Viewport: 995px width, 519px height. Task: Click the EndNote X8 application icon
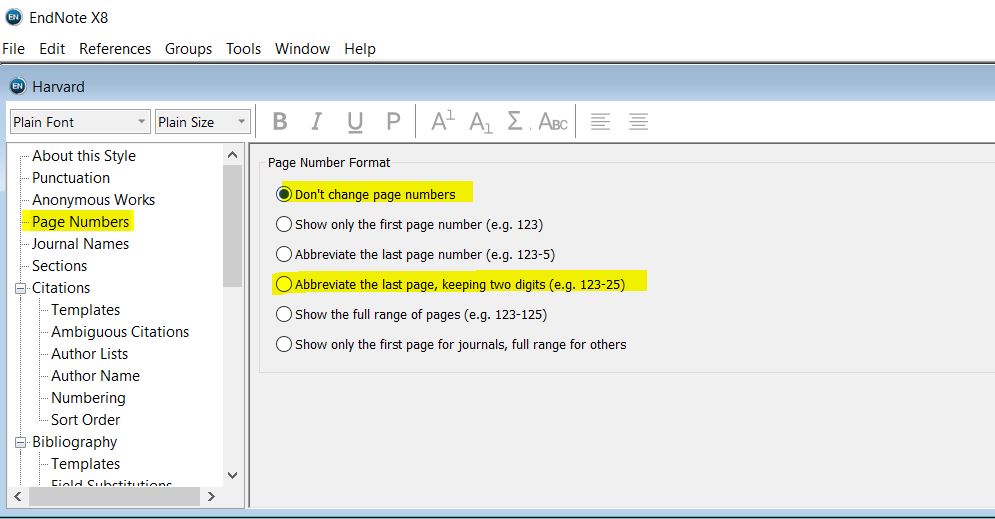pos(13,17)
